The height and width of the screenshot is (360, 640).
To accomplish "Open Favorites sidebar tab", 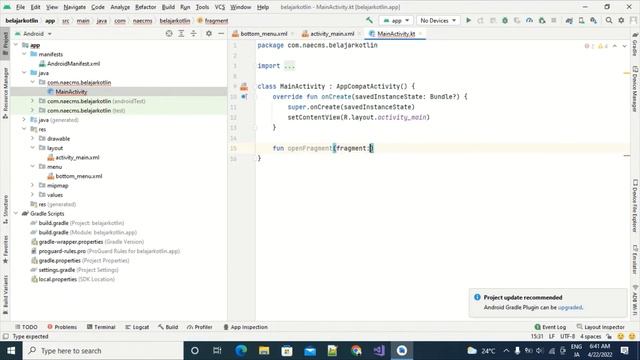I will 5,249.
